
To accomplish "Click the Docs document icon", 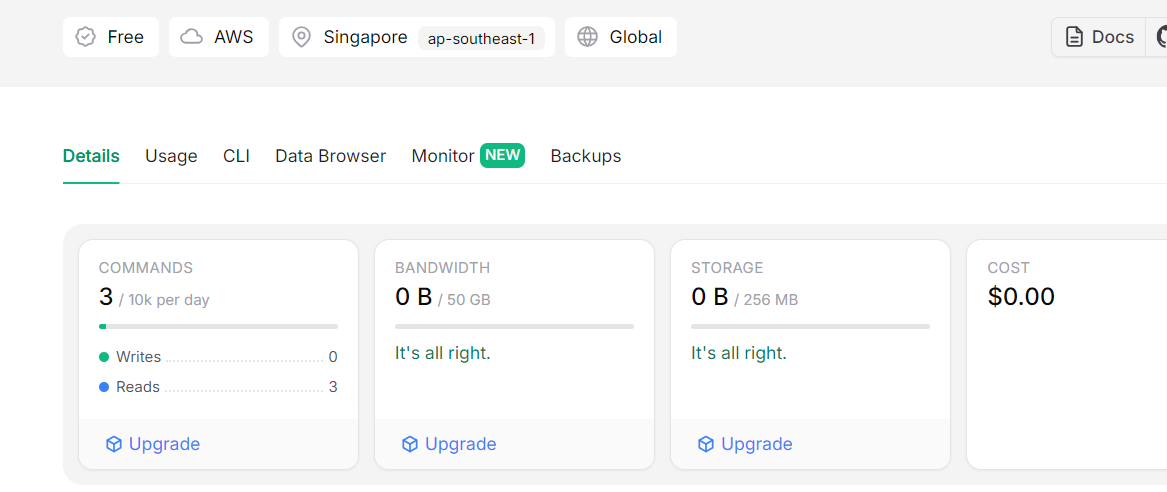I will tap(1074, 37).
